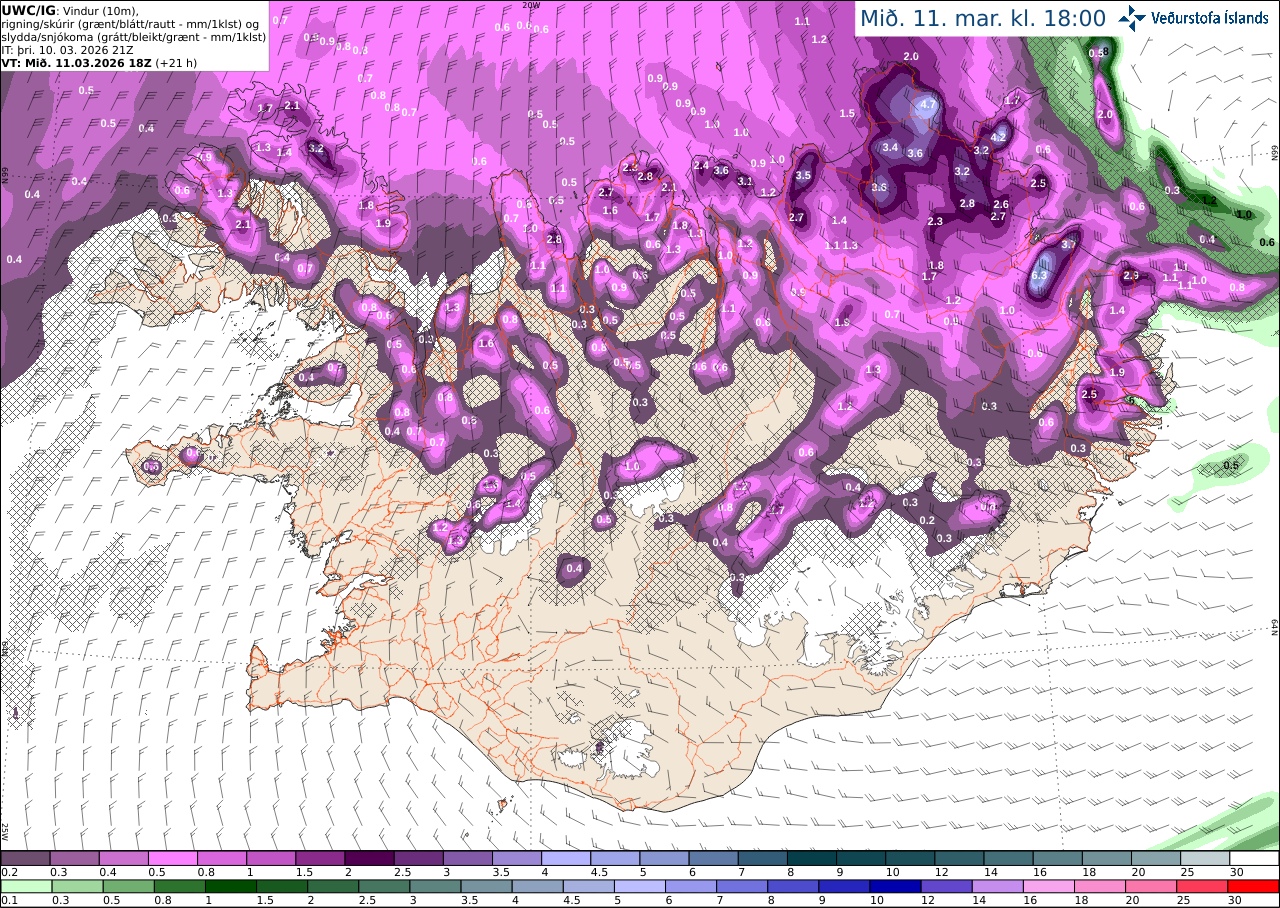
Task: Click the 4.2 value on the map
Action: [998, 137]
